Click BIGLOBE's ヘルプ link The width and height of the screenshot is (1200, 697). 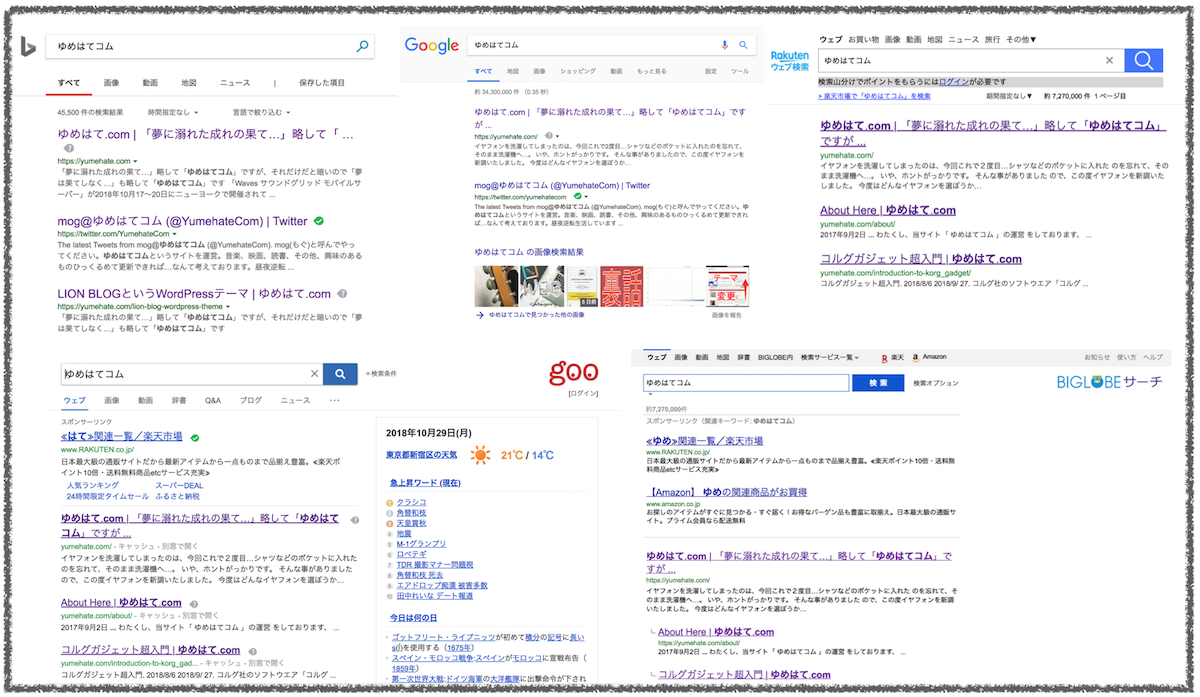[x=1153, y=357]
